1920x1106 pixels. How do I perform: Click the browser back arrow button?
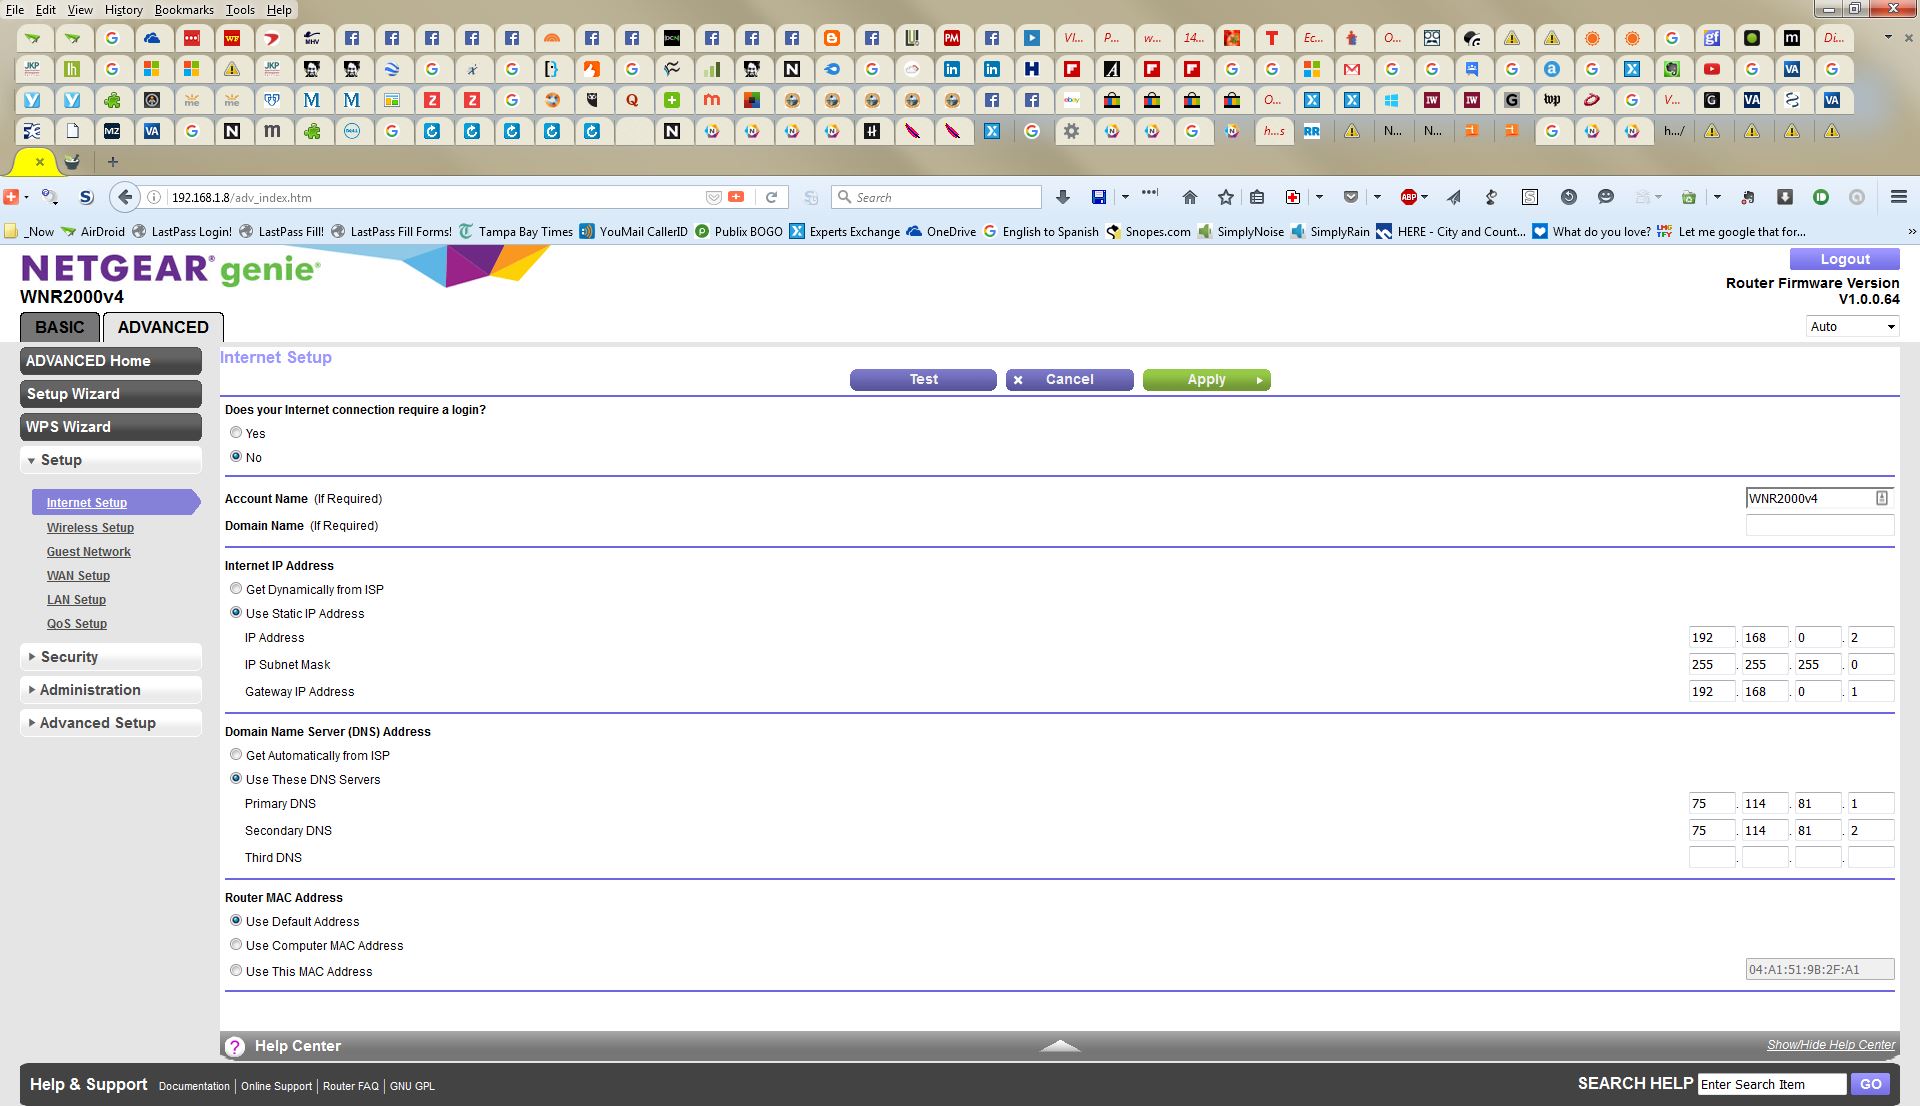124,197
